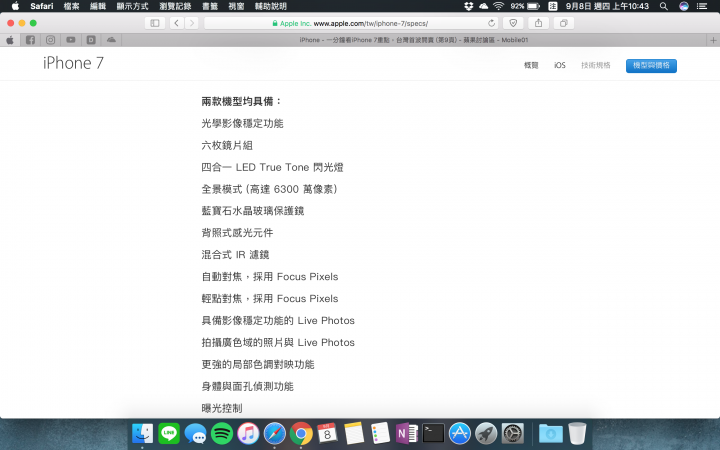Click the line 四合一 LED True Tone 閃光燈

point(272,167)
